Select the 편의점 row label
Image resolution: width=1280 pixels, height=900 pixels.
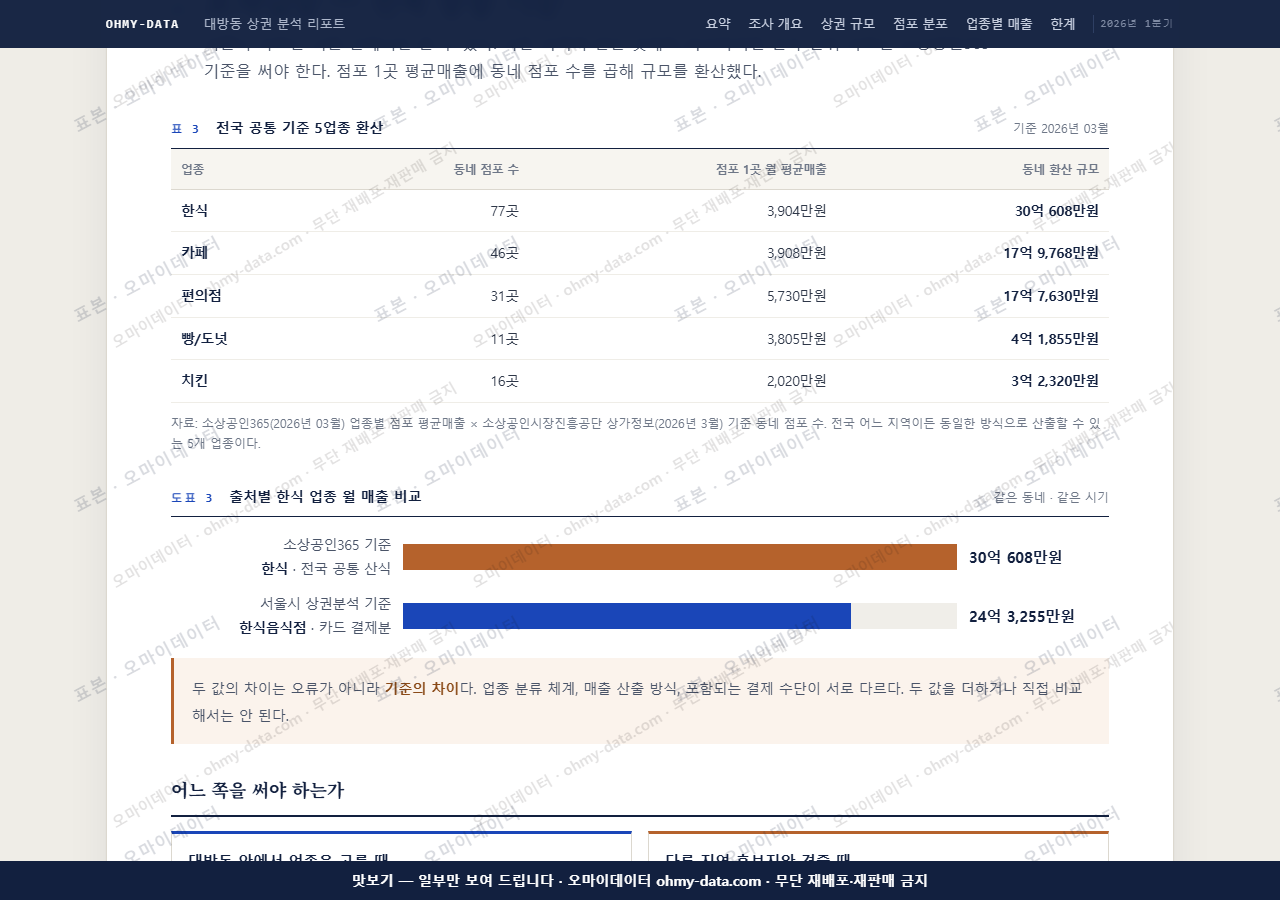pyautogui.click(x=201, y=296)
